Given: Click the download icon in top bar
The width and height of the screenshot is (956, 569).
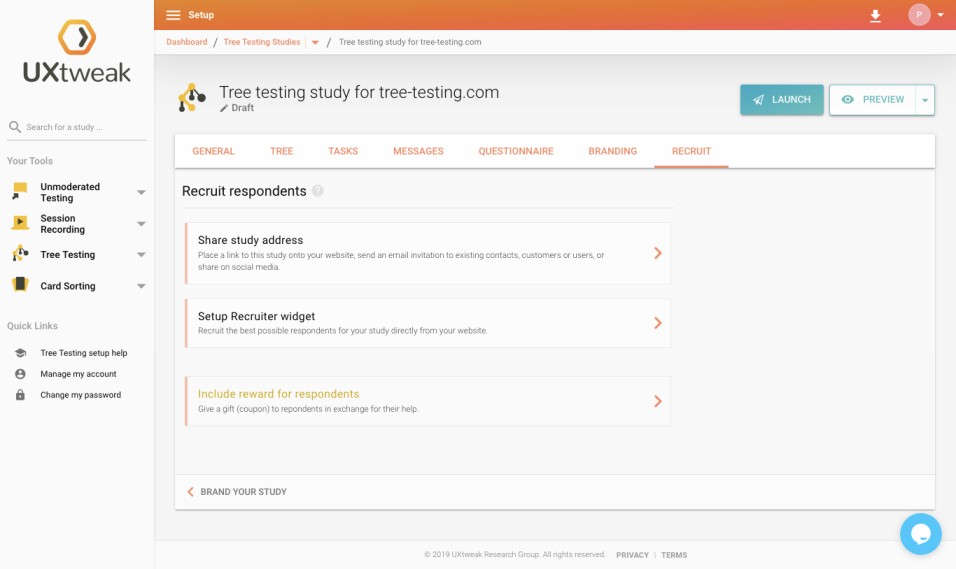Looking at the screenshot, I should [x=875, y=16].
